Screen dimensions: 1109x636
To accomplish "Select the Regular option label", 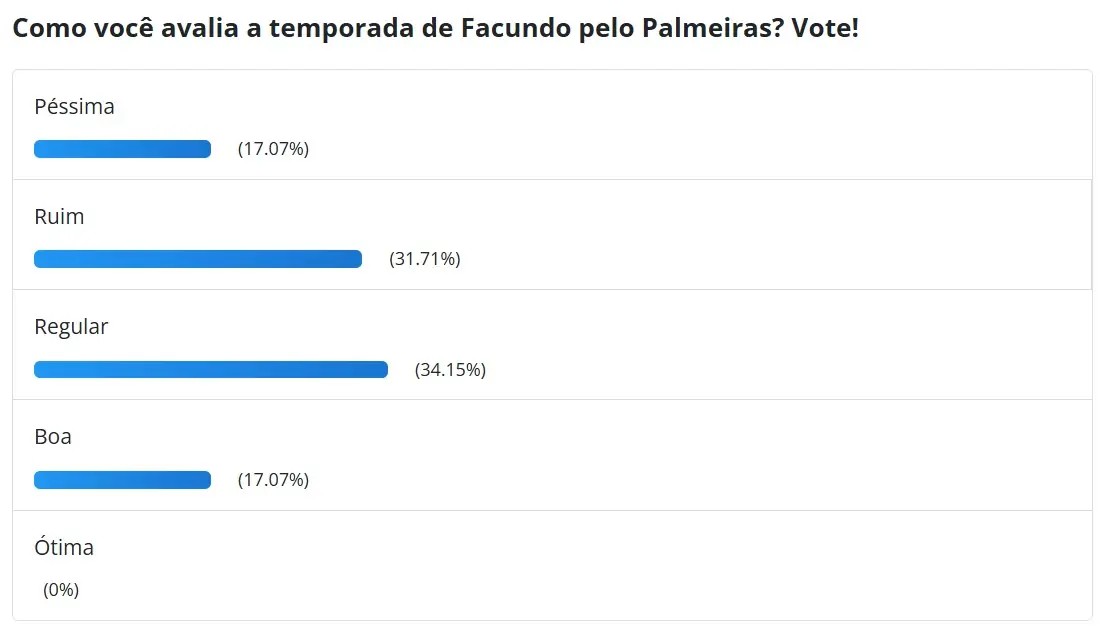I will pyautogui.click(x=71, y=326).
